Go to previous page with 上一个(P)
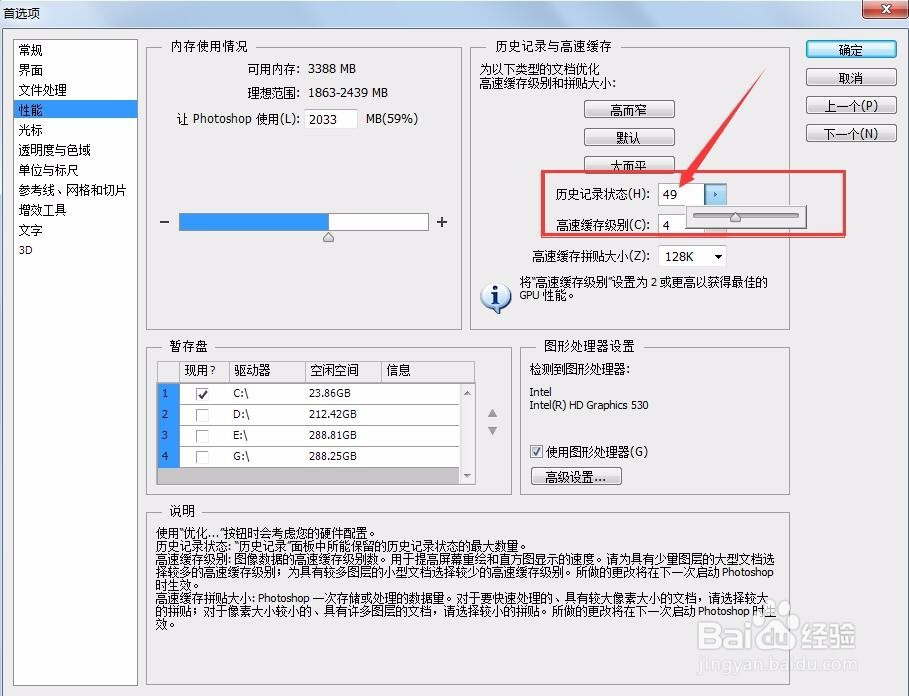 [850, 105]
